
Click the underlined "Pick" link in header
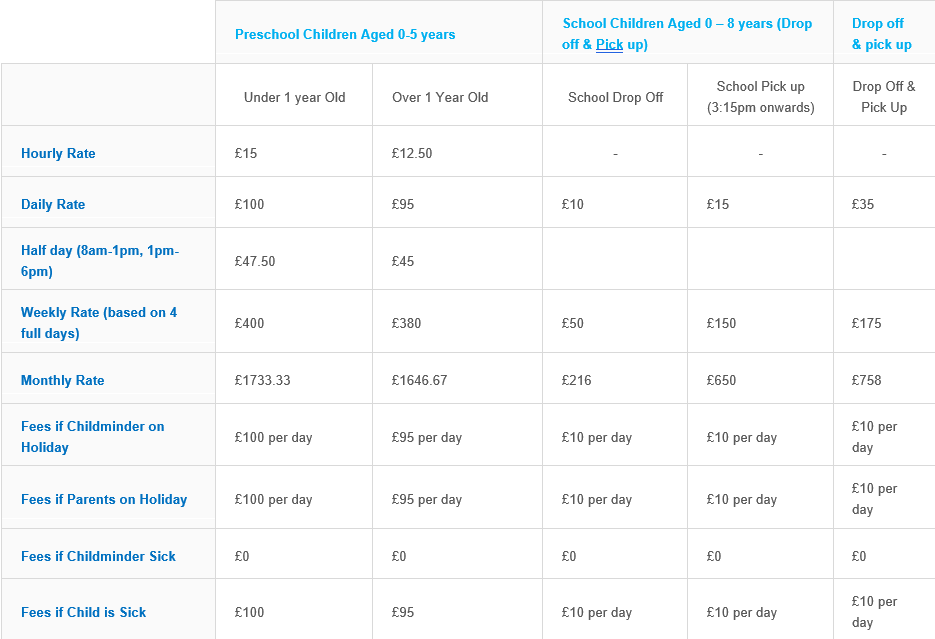[609, 45]
